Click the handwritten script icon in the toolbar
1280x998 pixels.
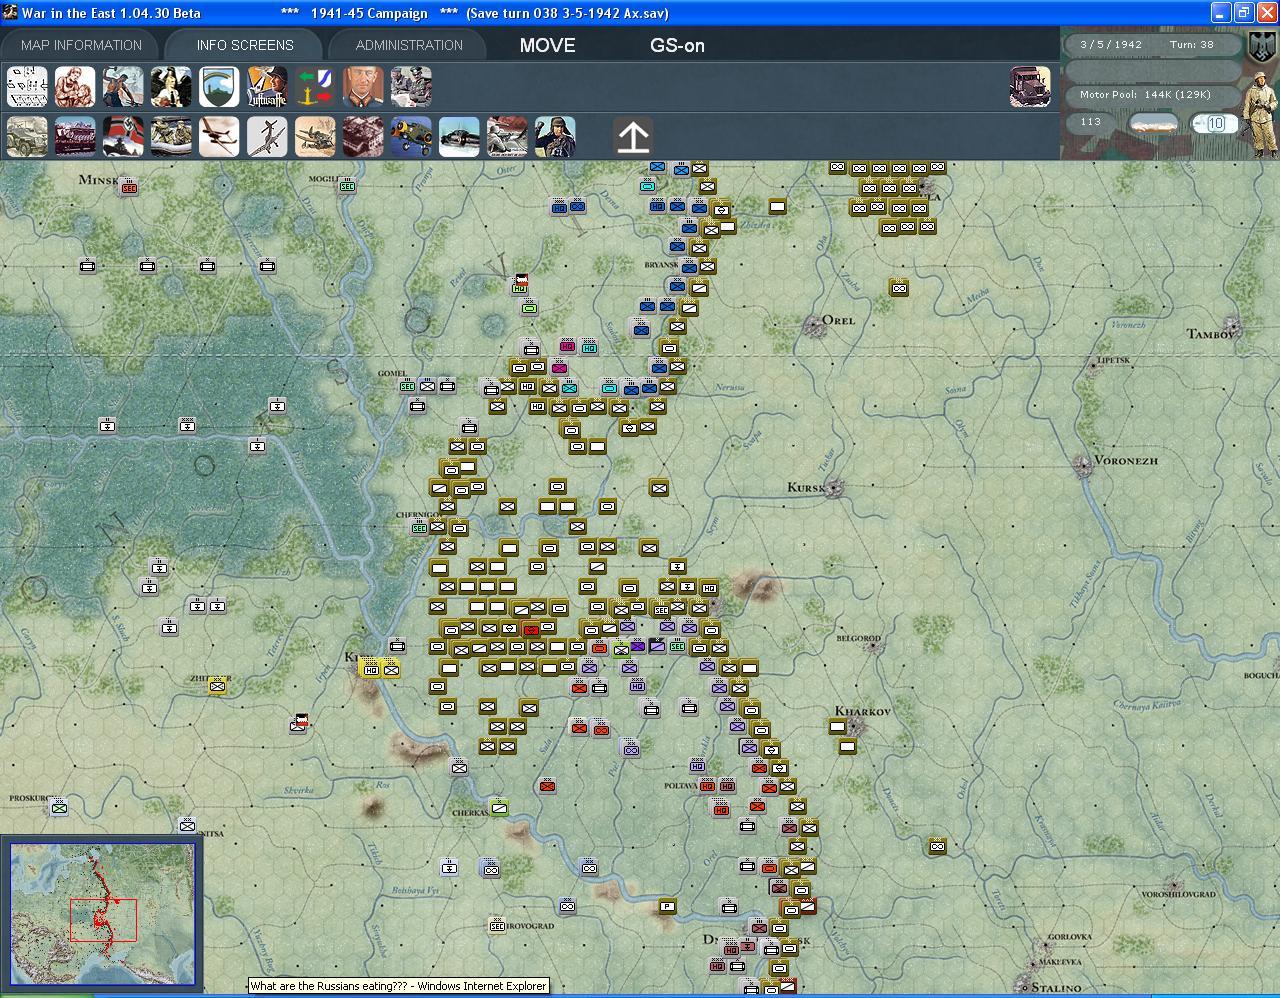click(x=27, y=87)
